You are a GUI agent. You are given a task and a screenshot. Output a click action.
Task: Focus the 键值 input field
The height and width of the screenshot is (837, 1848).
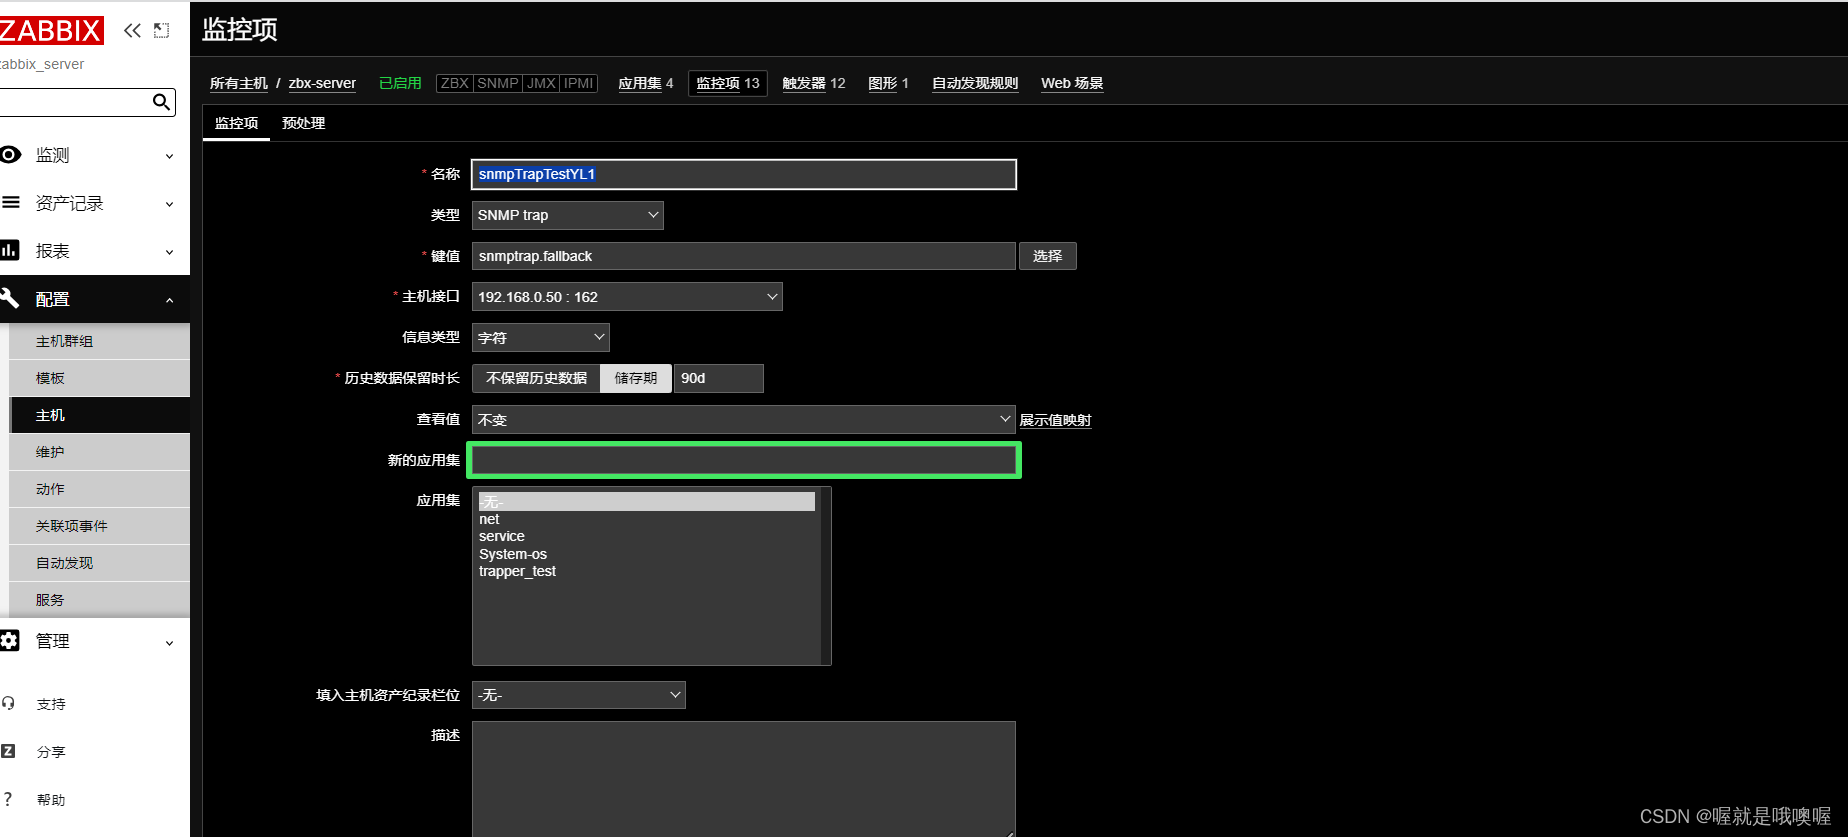(744, 256)
